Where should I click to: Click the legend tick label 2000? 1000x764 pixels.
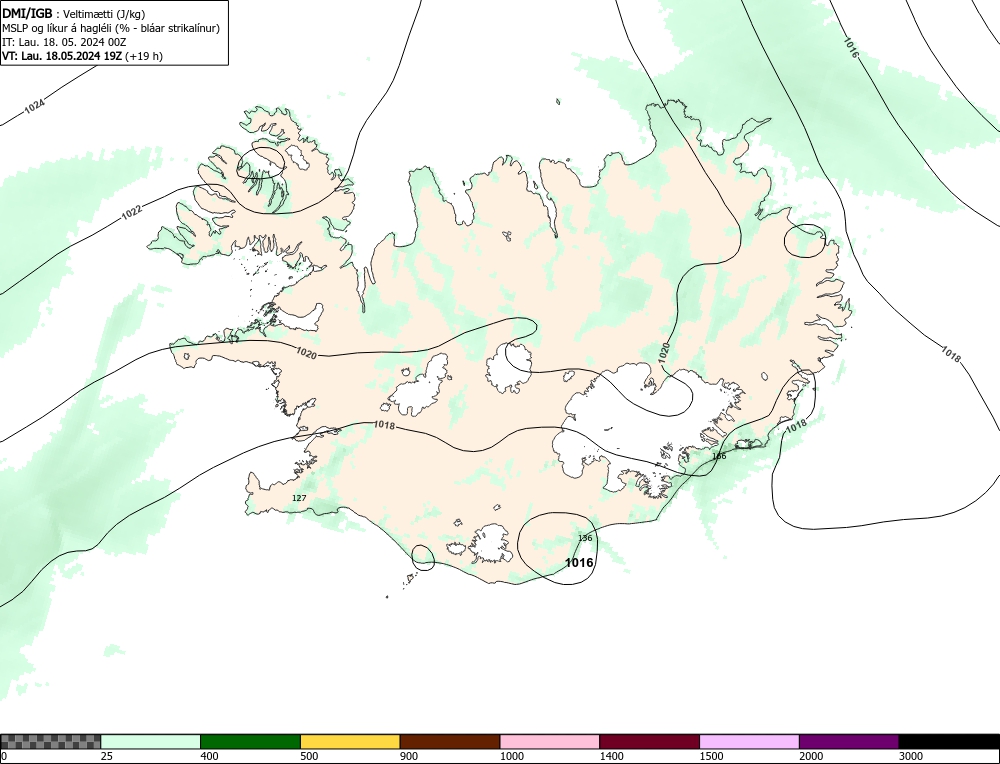(811, 756)
